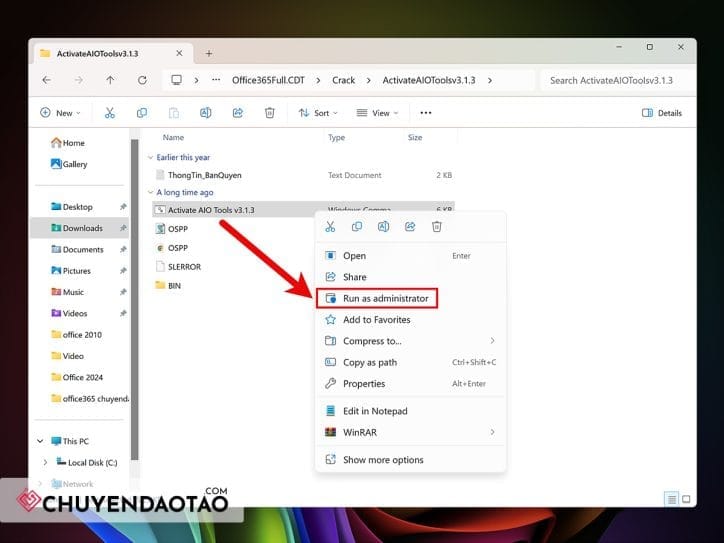
Task: Open the Sort dropdown menu
Action: click(x=318, y=113)
